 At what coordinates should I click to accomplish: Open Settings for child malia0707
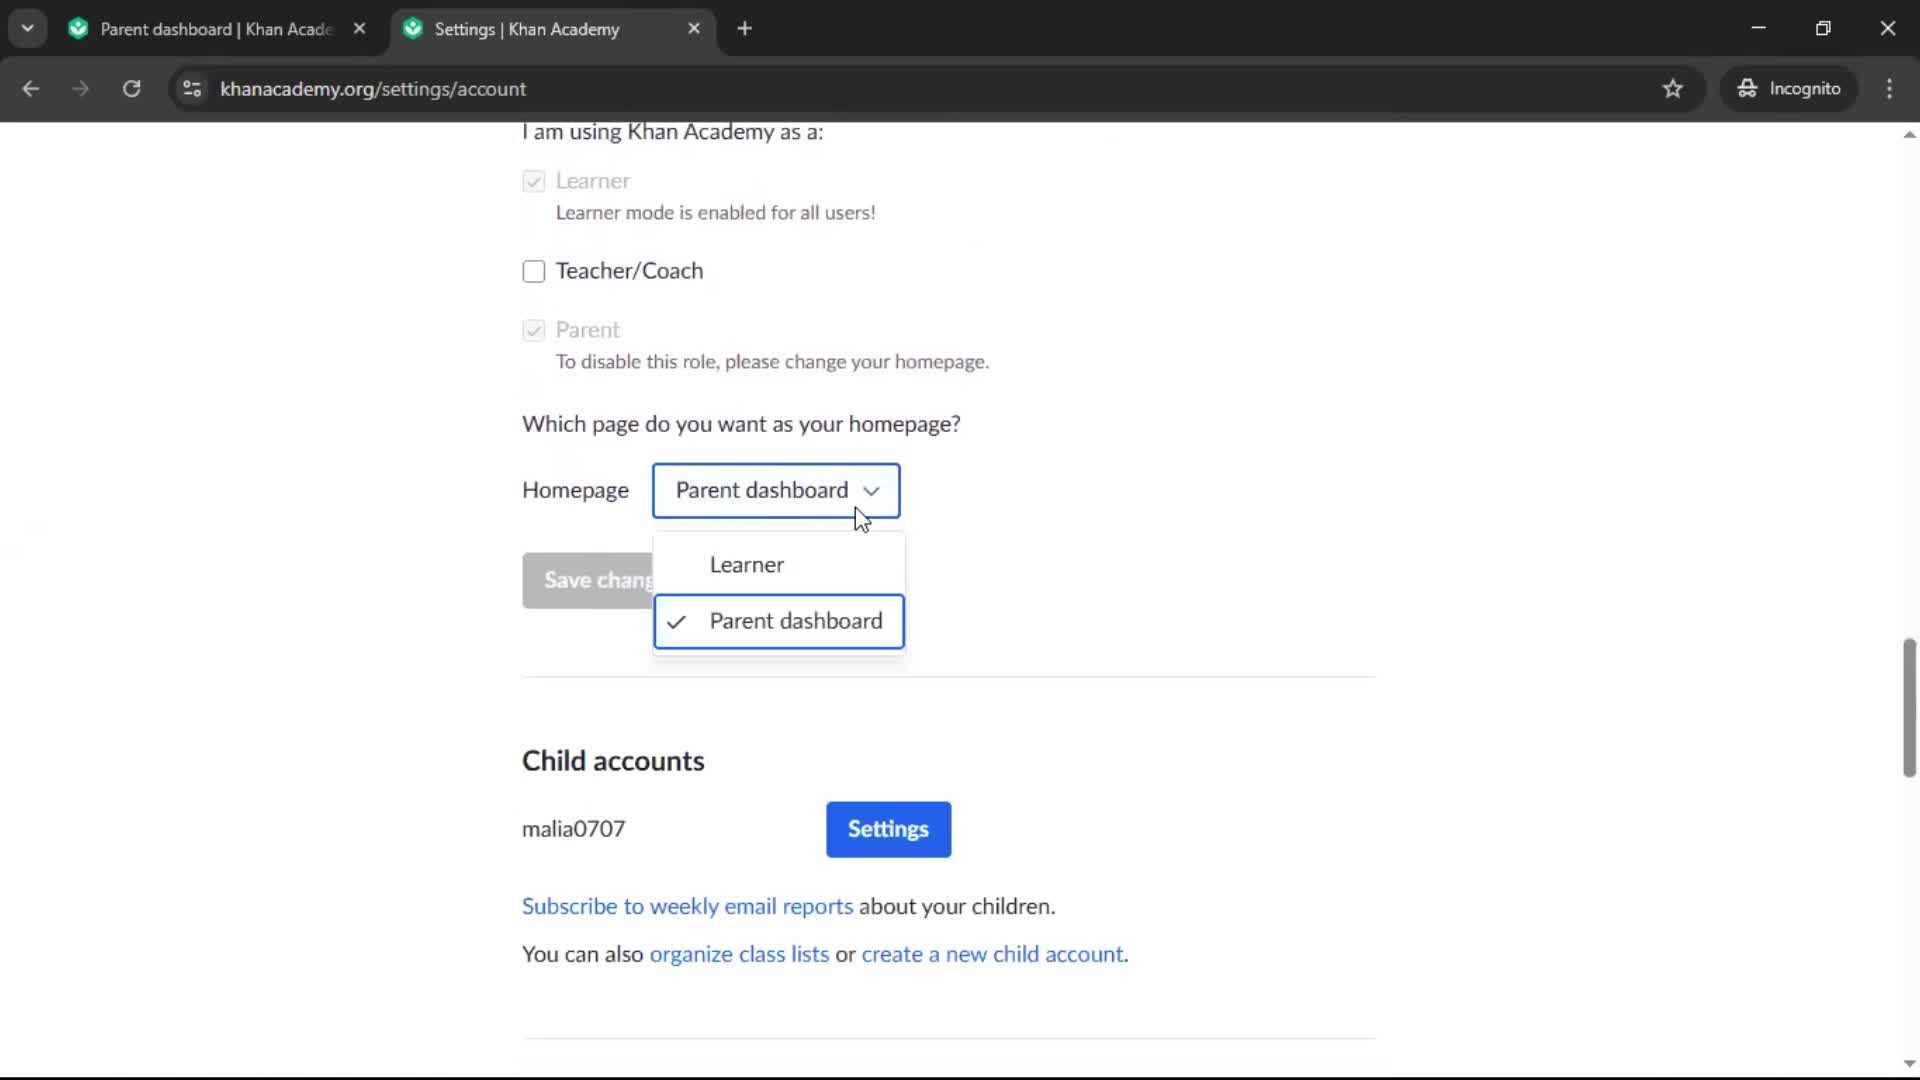coord(888,829)
